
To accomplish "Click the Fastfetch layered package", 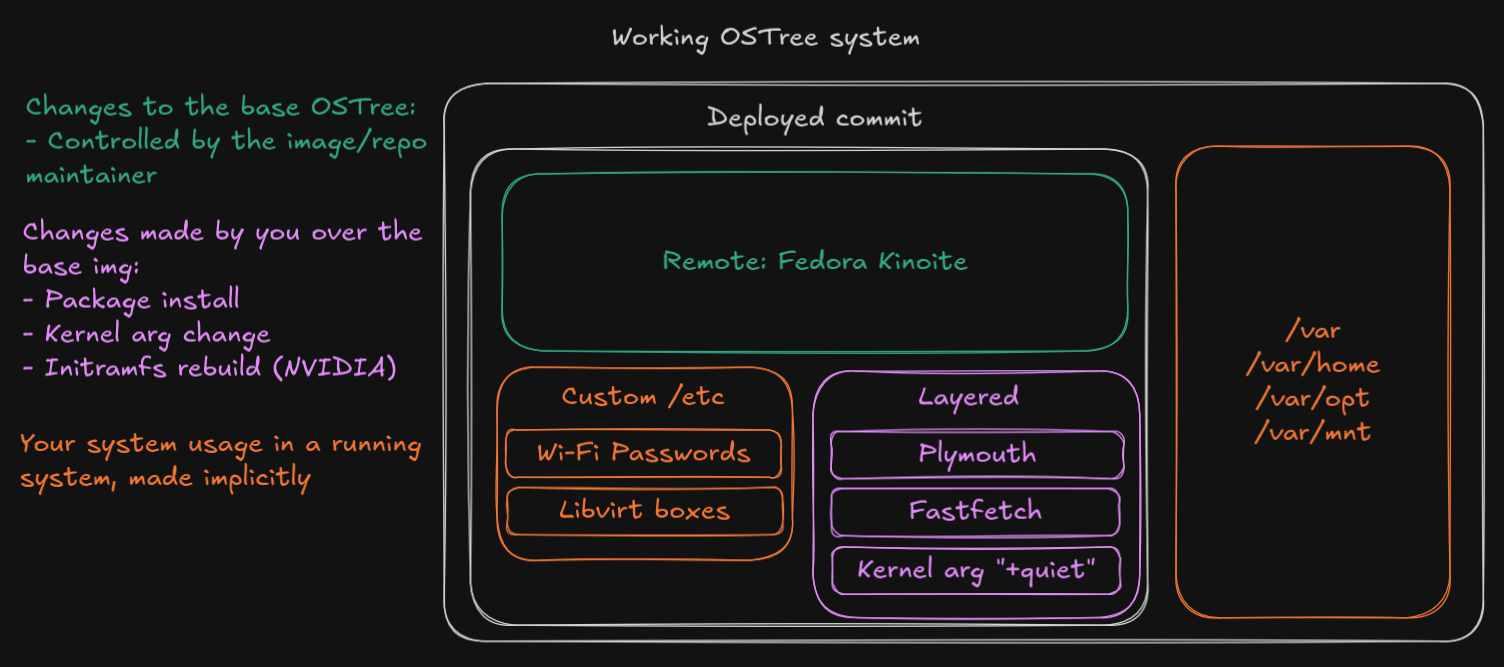I will 975,511.
